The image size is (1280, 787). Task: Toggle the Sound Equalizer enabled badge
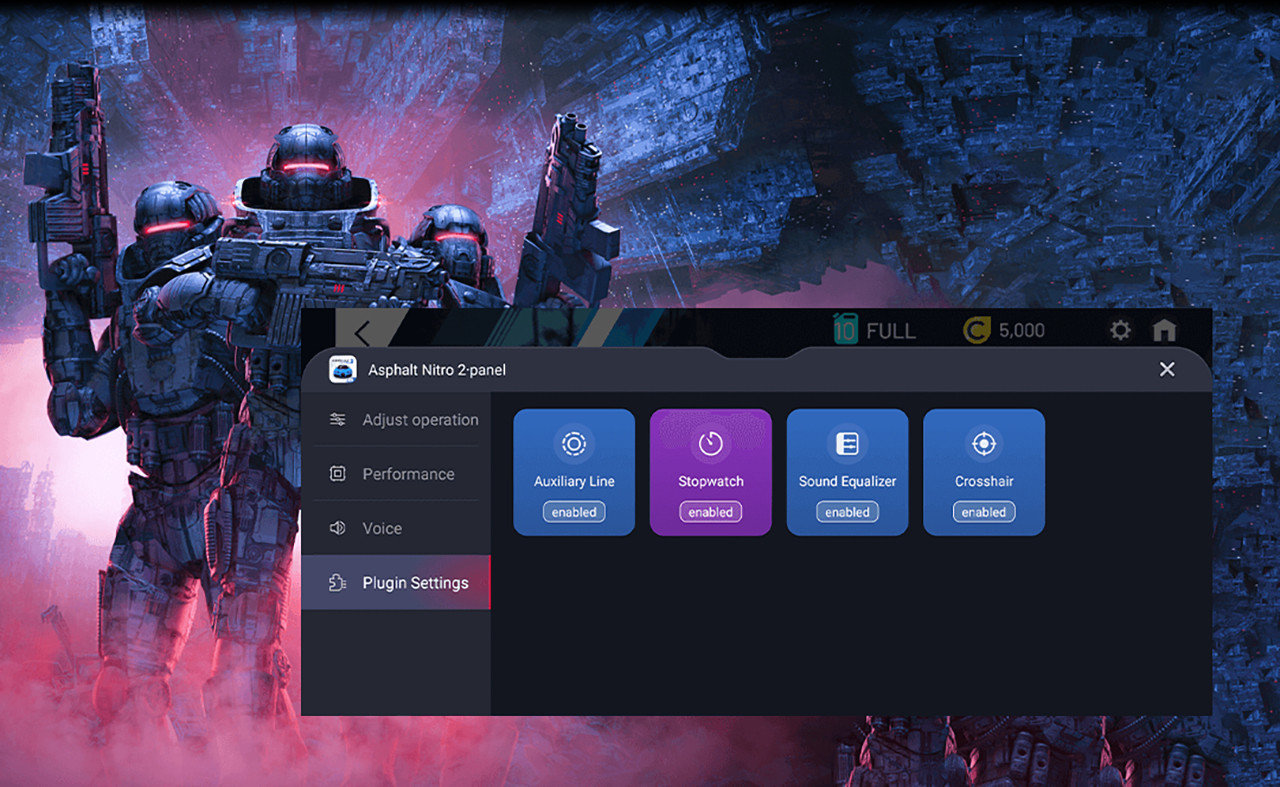point(847,512)
